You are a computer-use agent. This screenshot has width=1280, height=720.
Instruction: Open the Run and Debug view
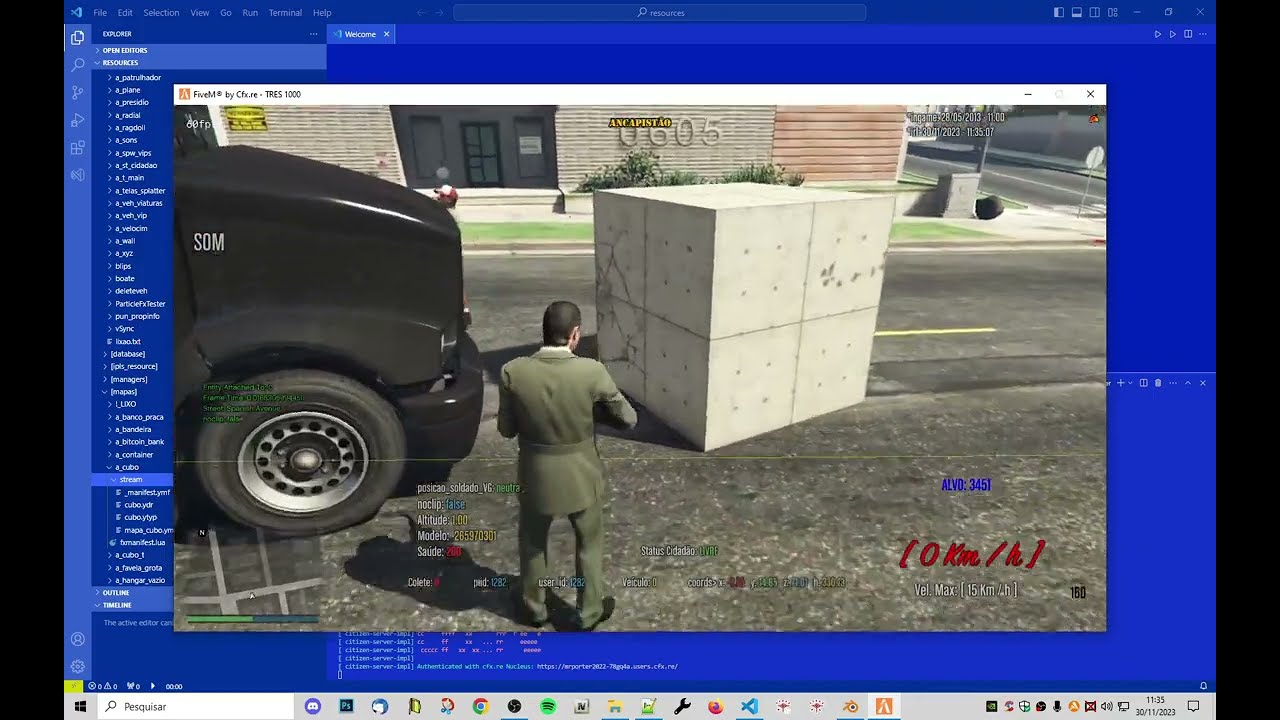[x=78, y=120]
